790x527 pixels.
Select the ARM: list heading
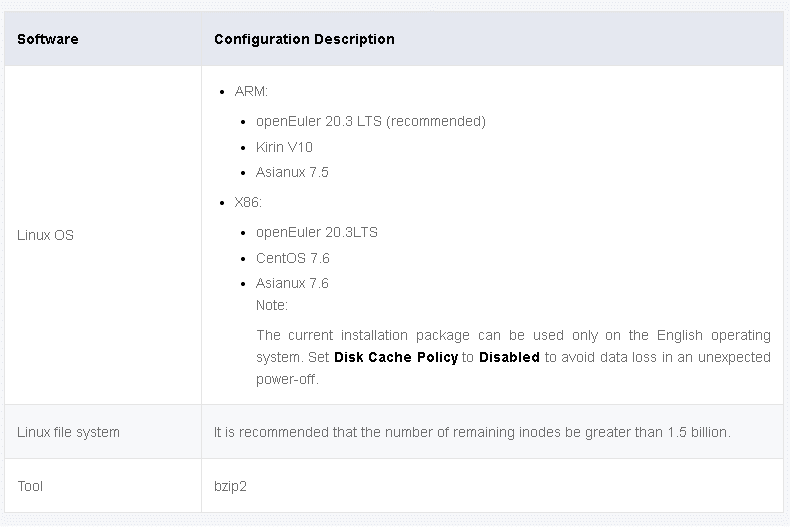[251, 91]
